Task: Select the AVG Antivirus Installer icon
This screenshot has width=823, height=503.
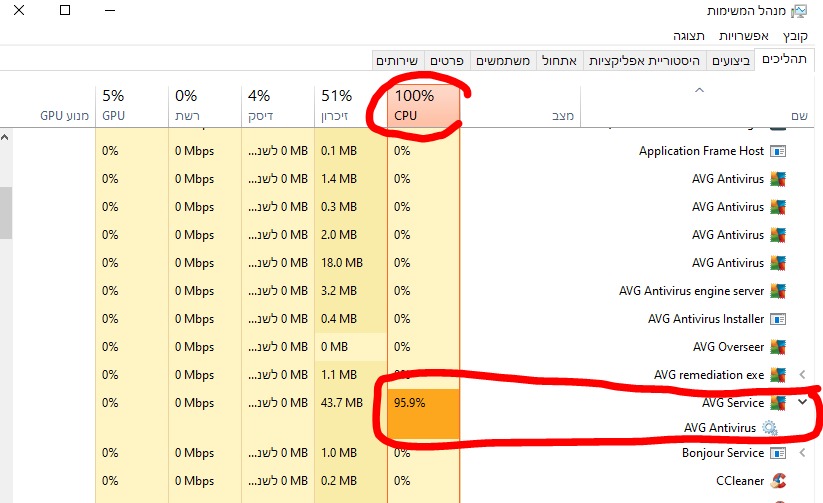Action: [x=778, y=319]
